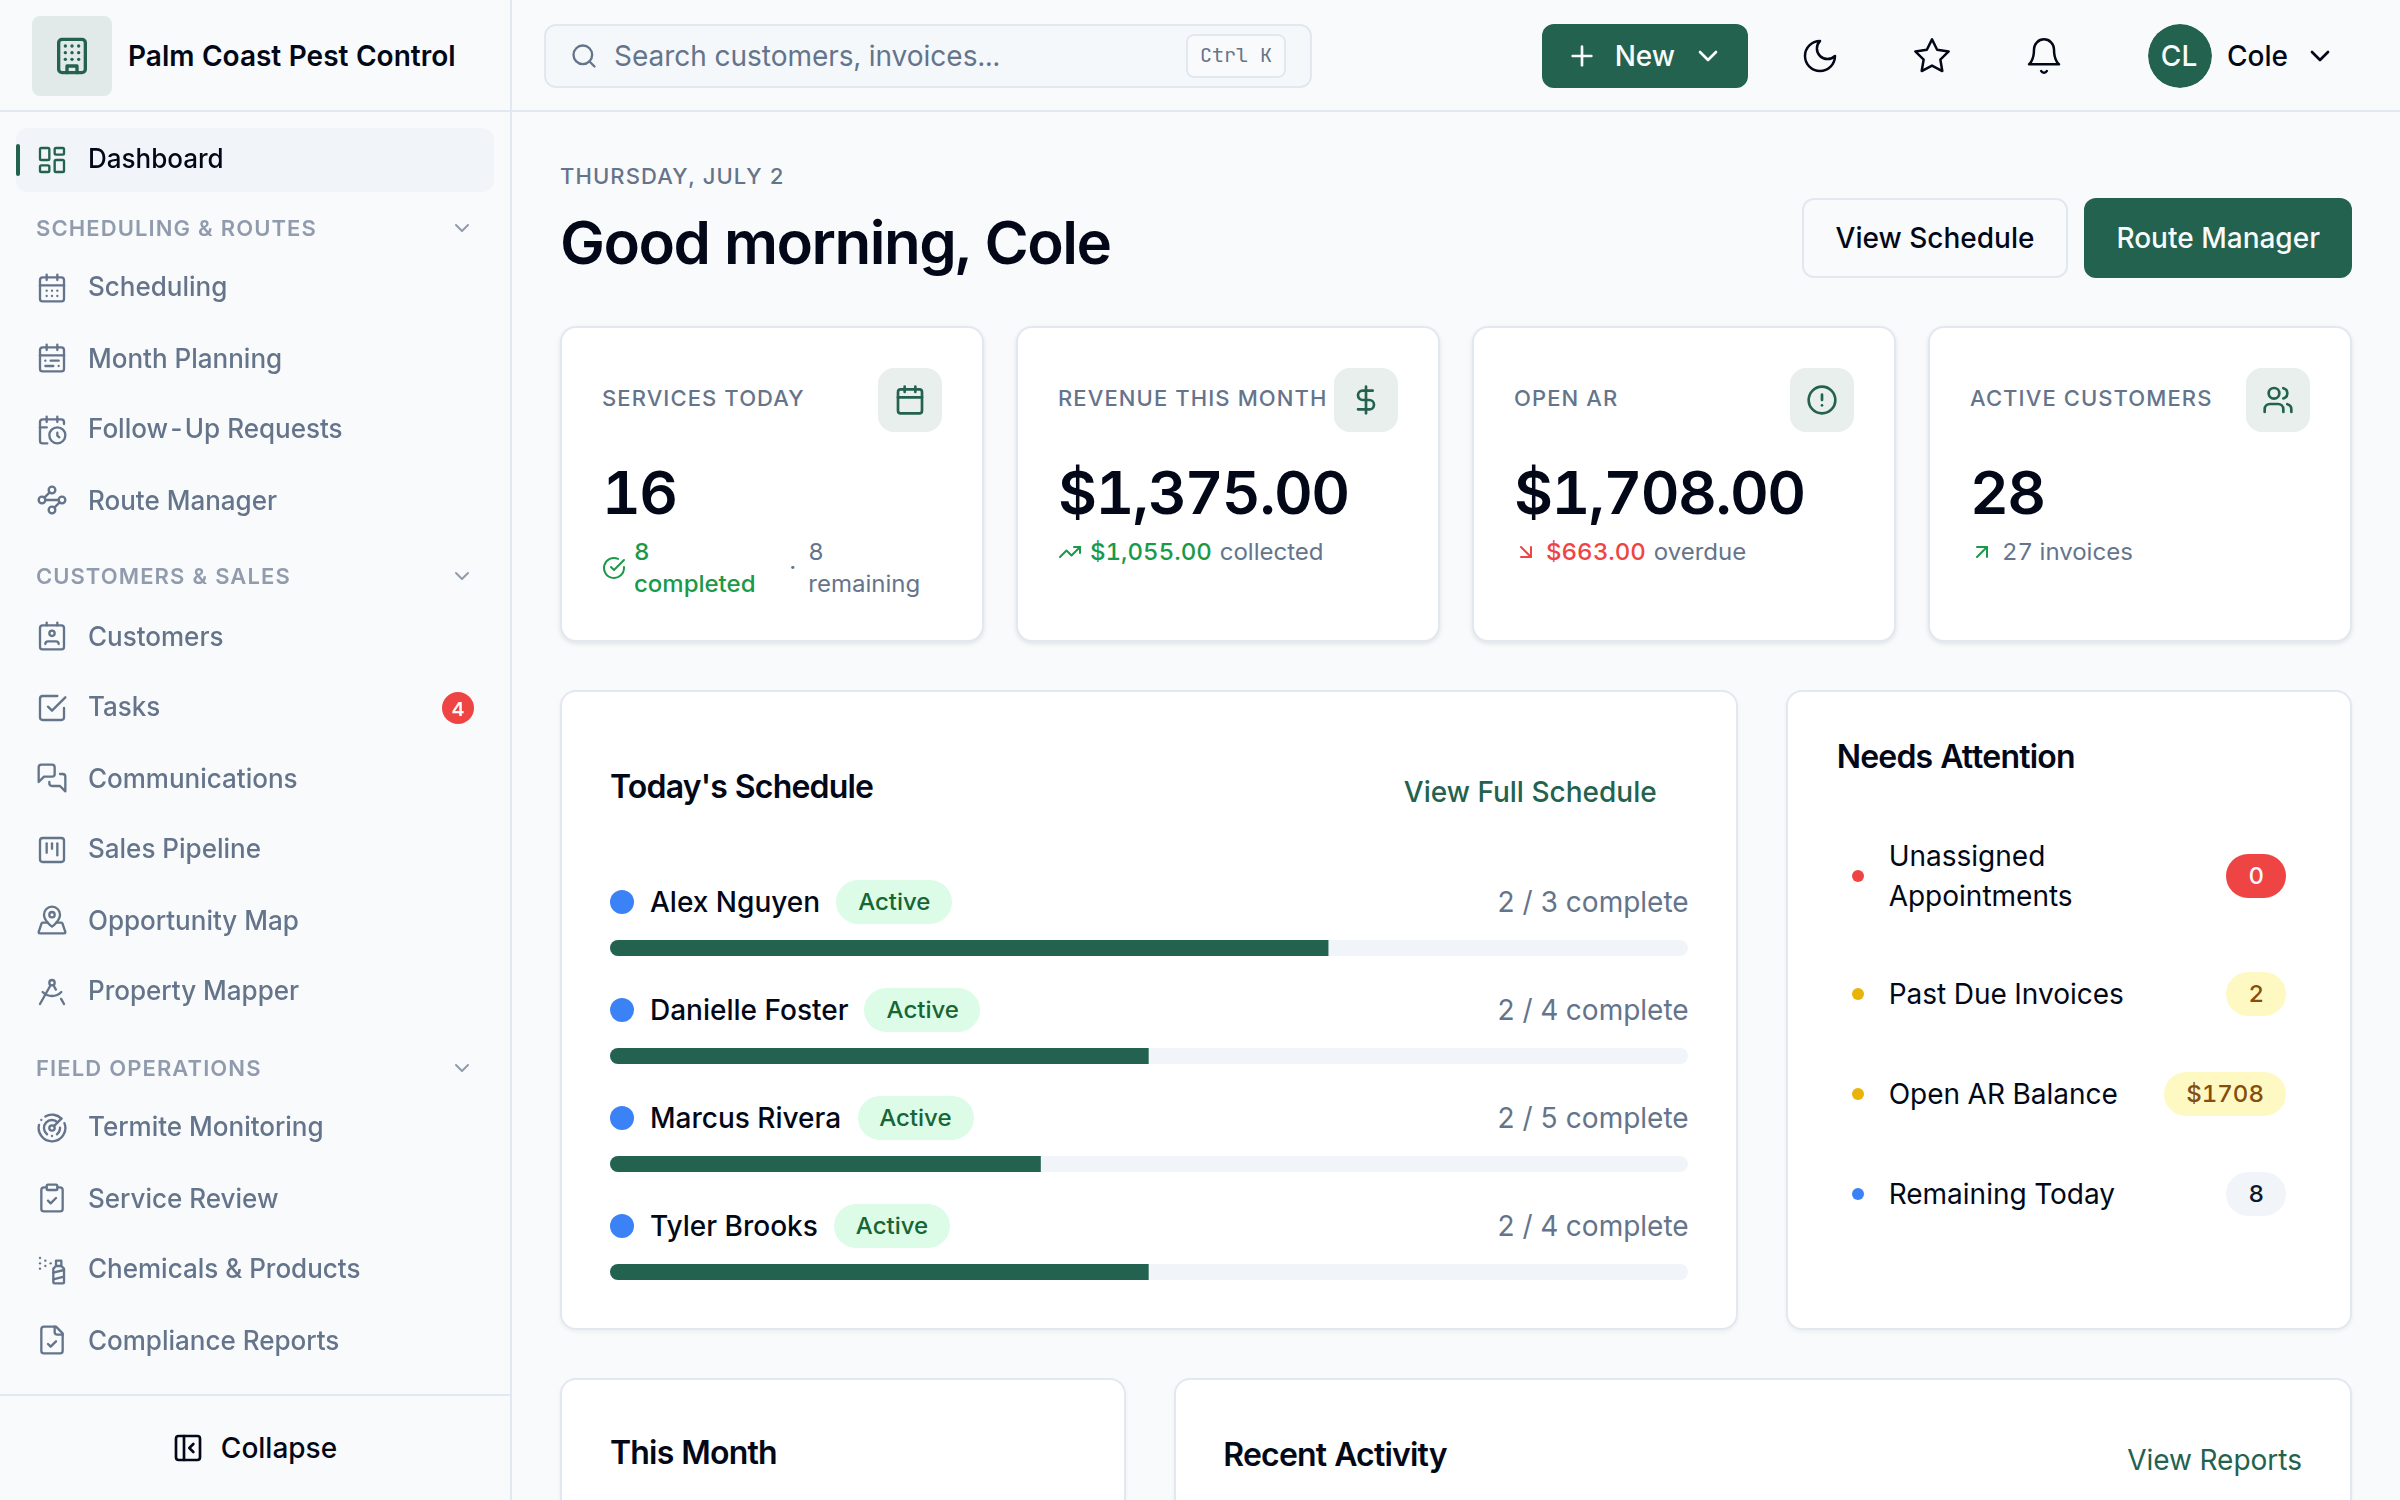The height and width of the screenshot is (1500, 2400).
Task: Toggle dark mode with the moon icon
Action: 1820,56
